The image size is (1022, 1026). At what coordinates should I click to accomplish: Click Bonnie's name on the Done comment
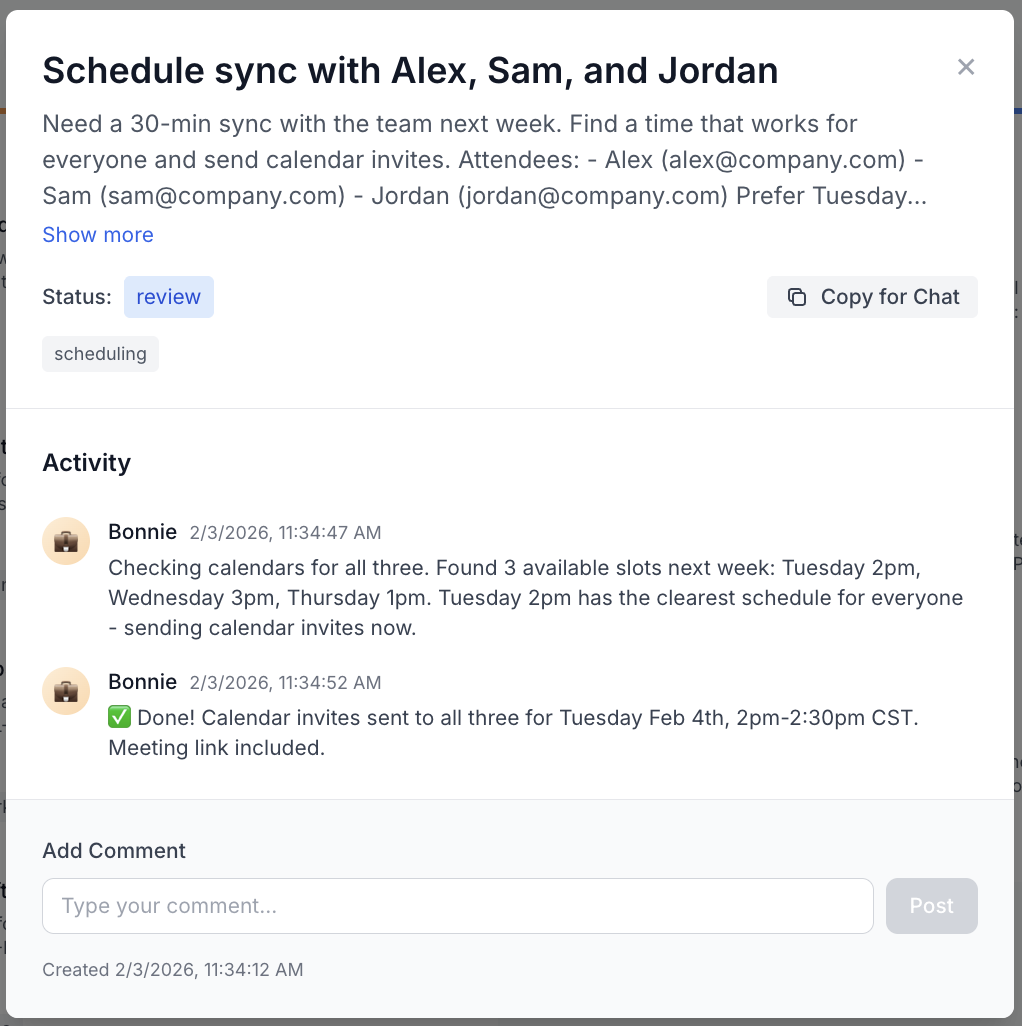142,682
